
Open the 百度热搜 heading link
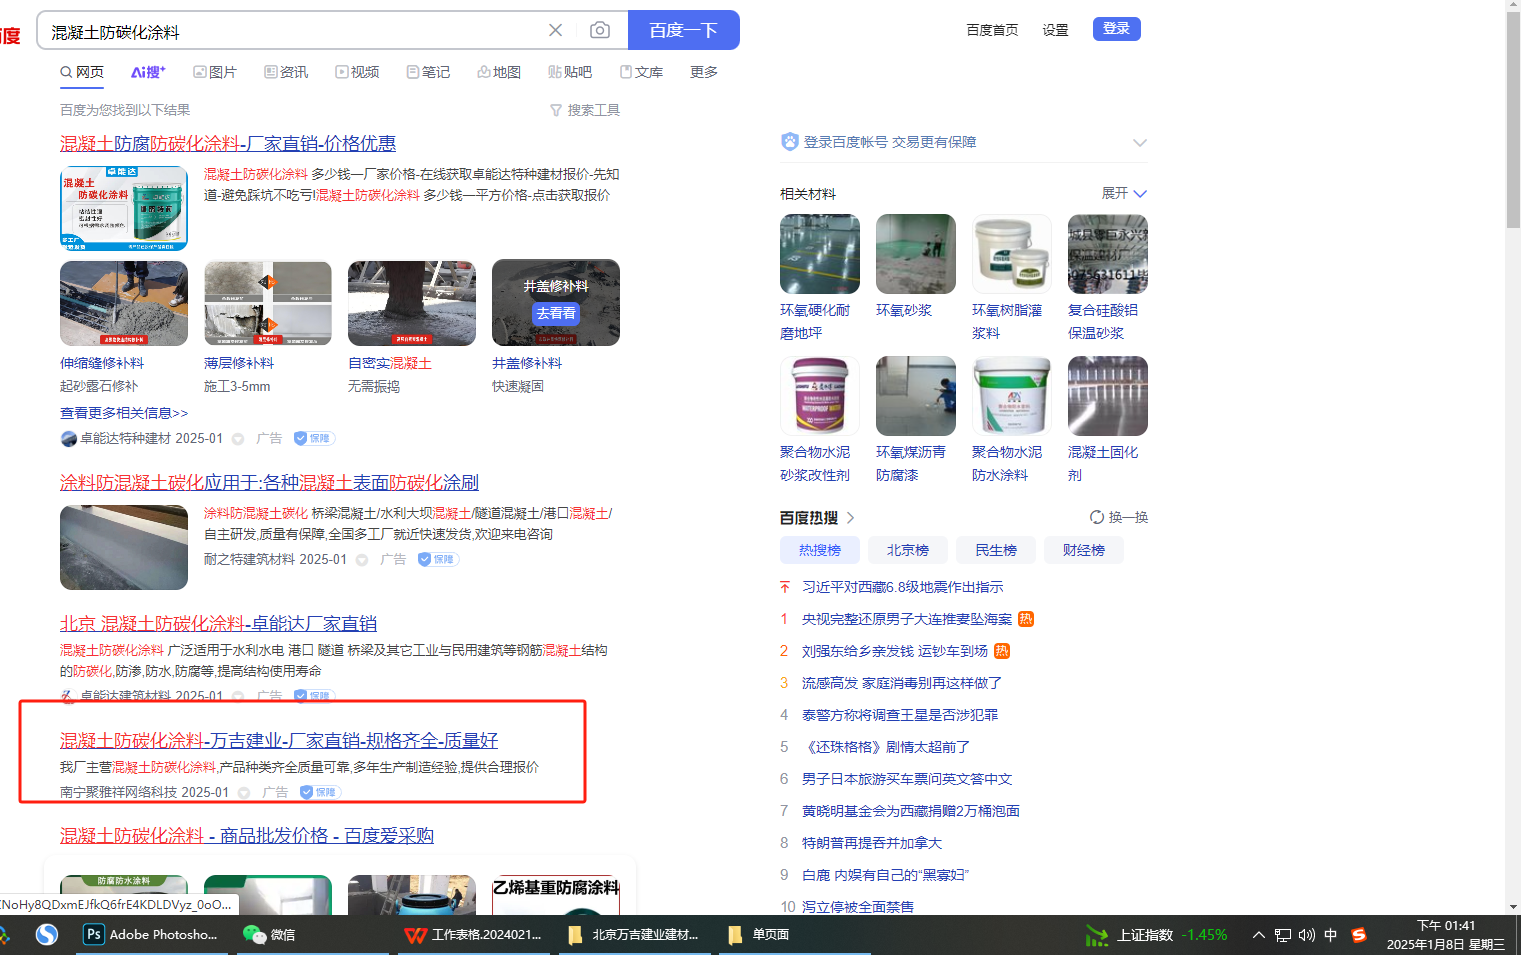point(817,518)
